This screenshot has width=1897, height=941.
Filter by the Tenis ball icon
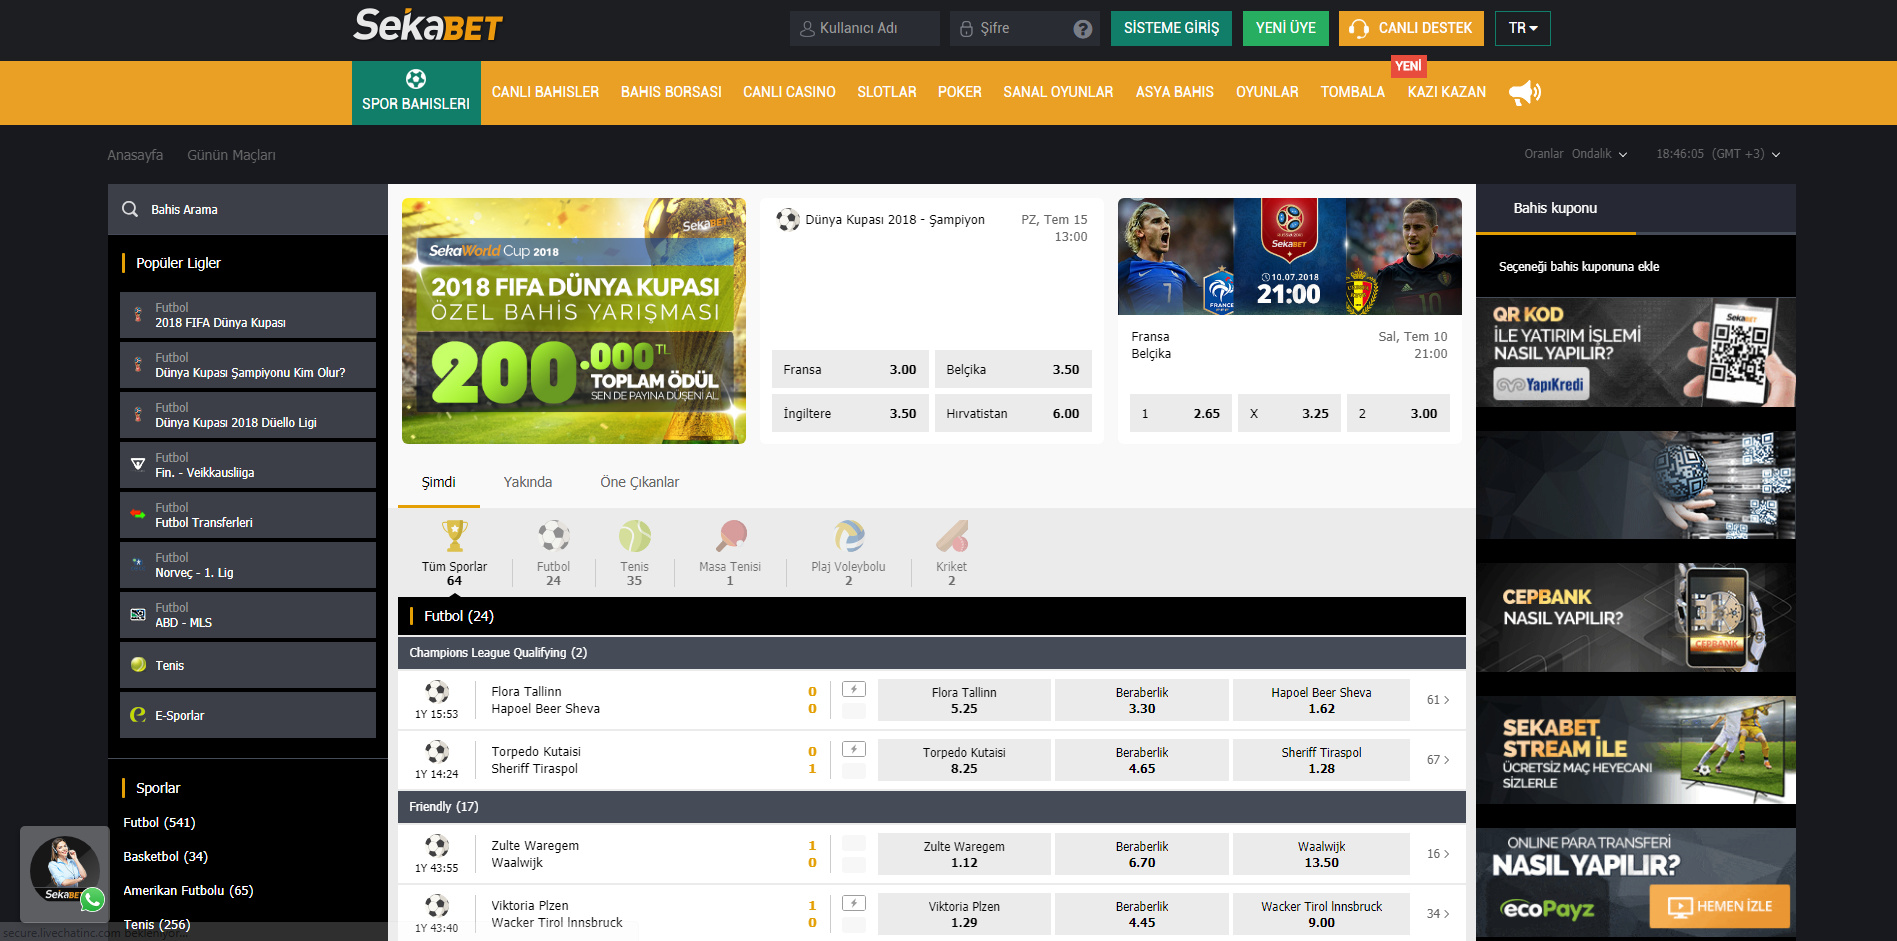(x=634, y=536)
